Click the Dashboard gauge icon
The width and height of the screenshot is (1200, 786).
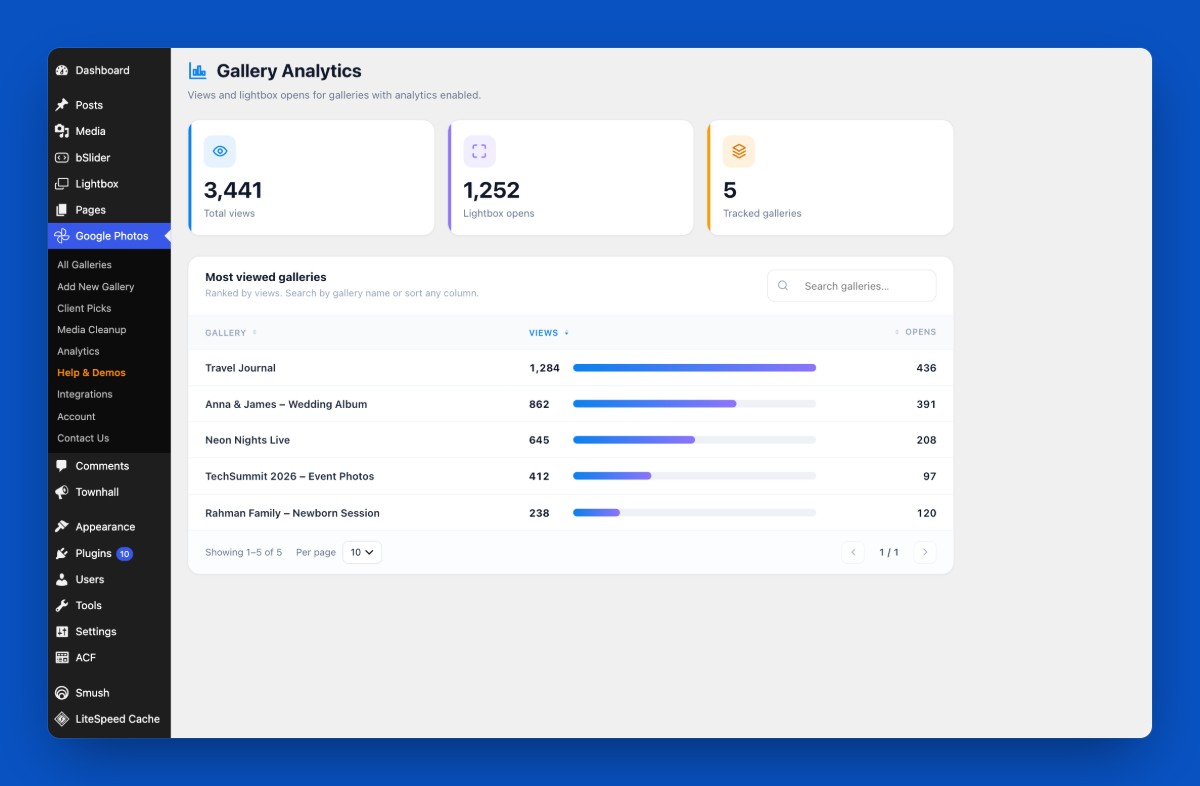[x=62, y=71]
